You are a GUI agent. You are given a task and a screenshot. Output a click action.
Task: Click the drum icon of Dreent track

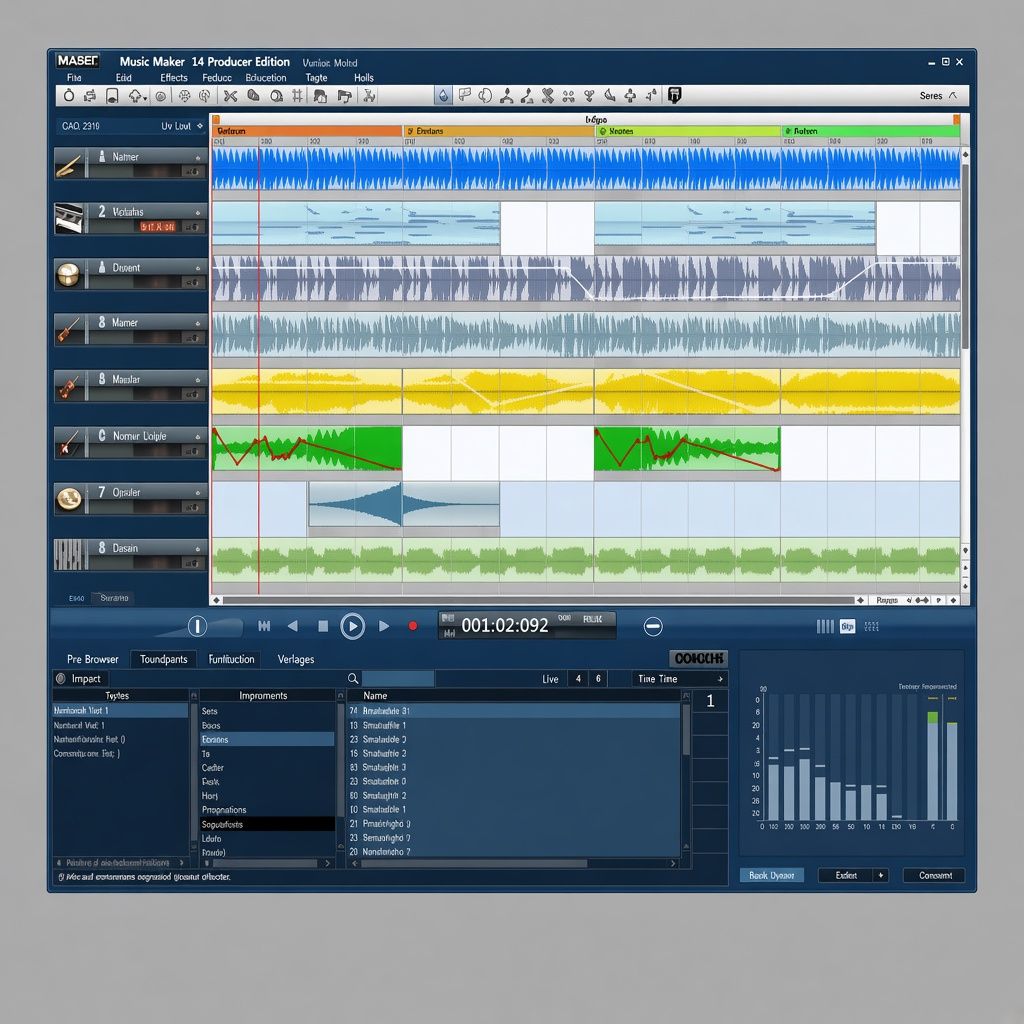click(x=69, y=275)
